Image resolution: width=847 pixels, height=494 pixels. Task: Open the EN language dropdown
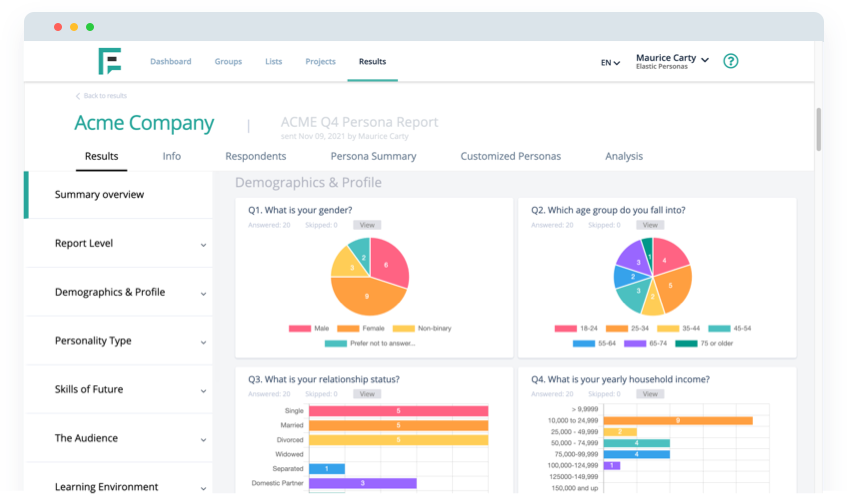pyautogui.click(x=610, y=63)
